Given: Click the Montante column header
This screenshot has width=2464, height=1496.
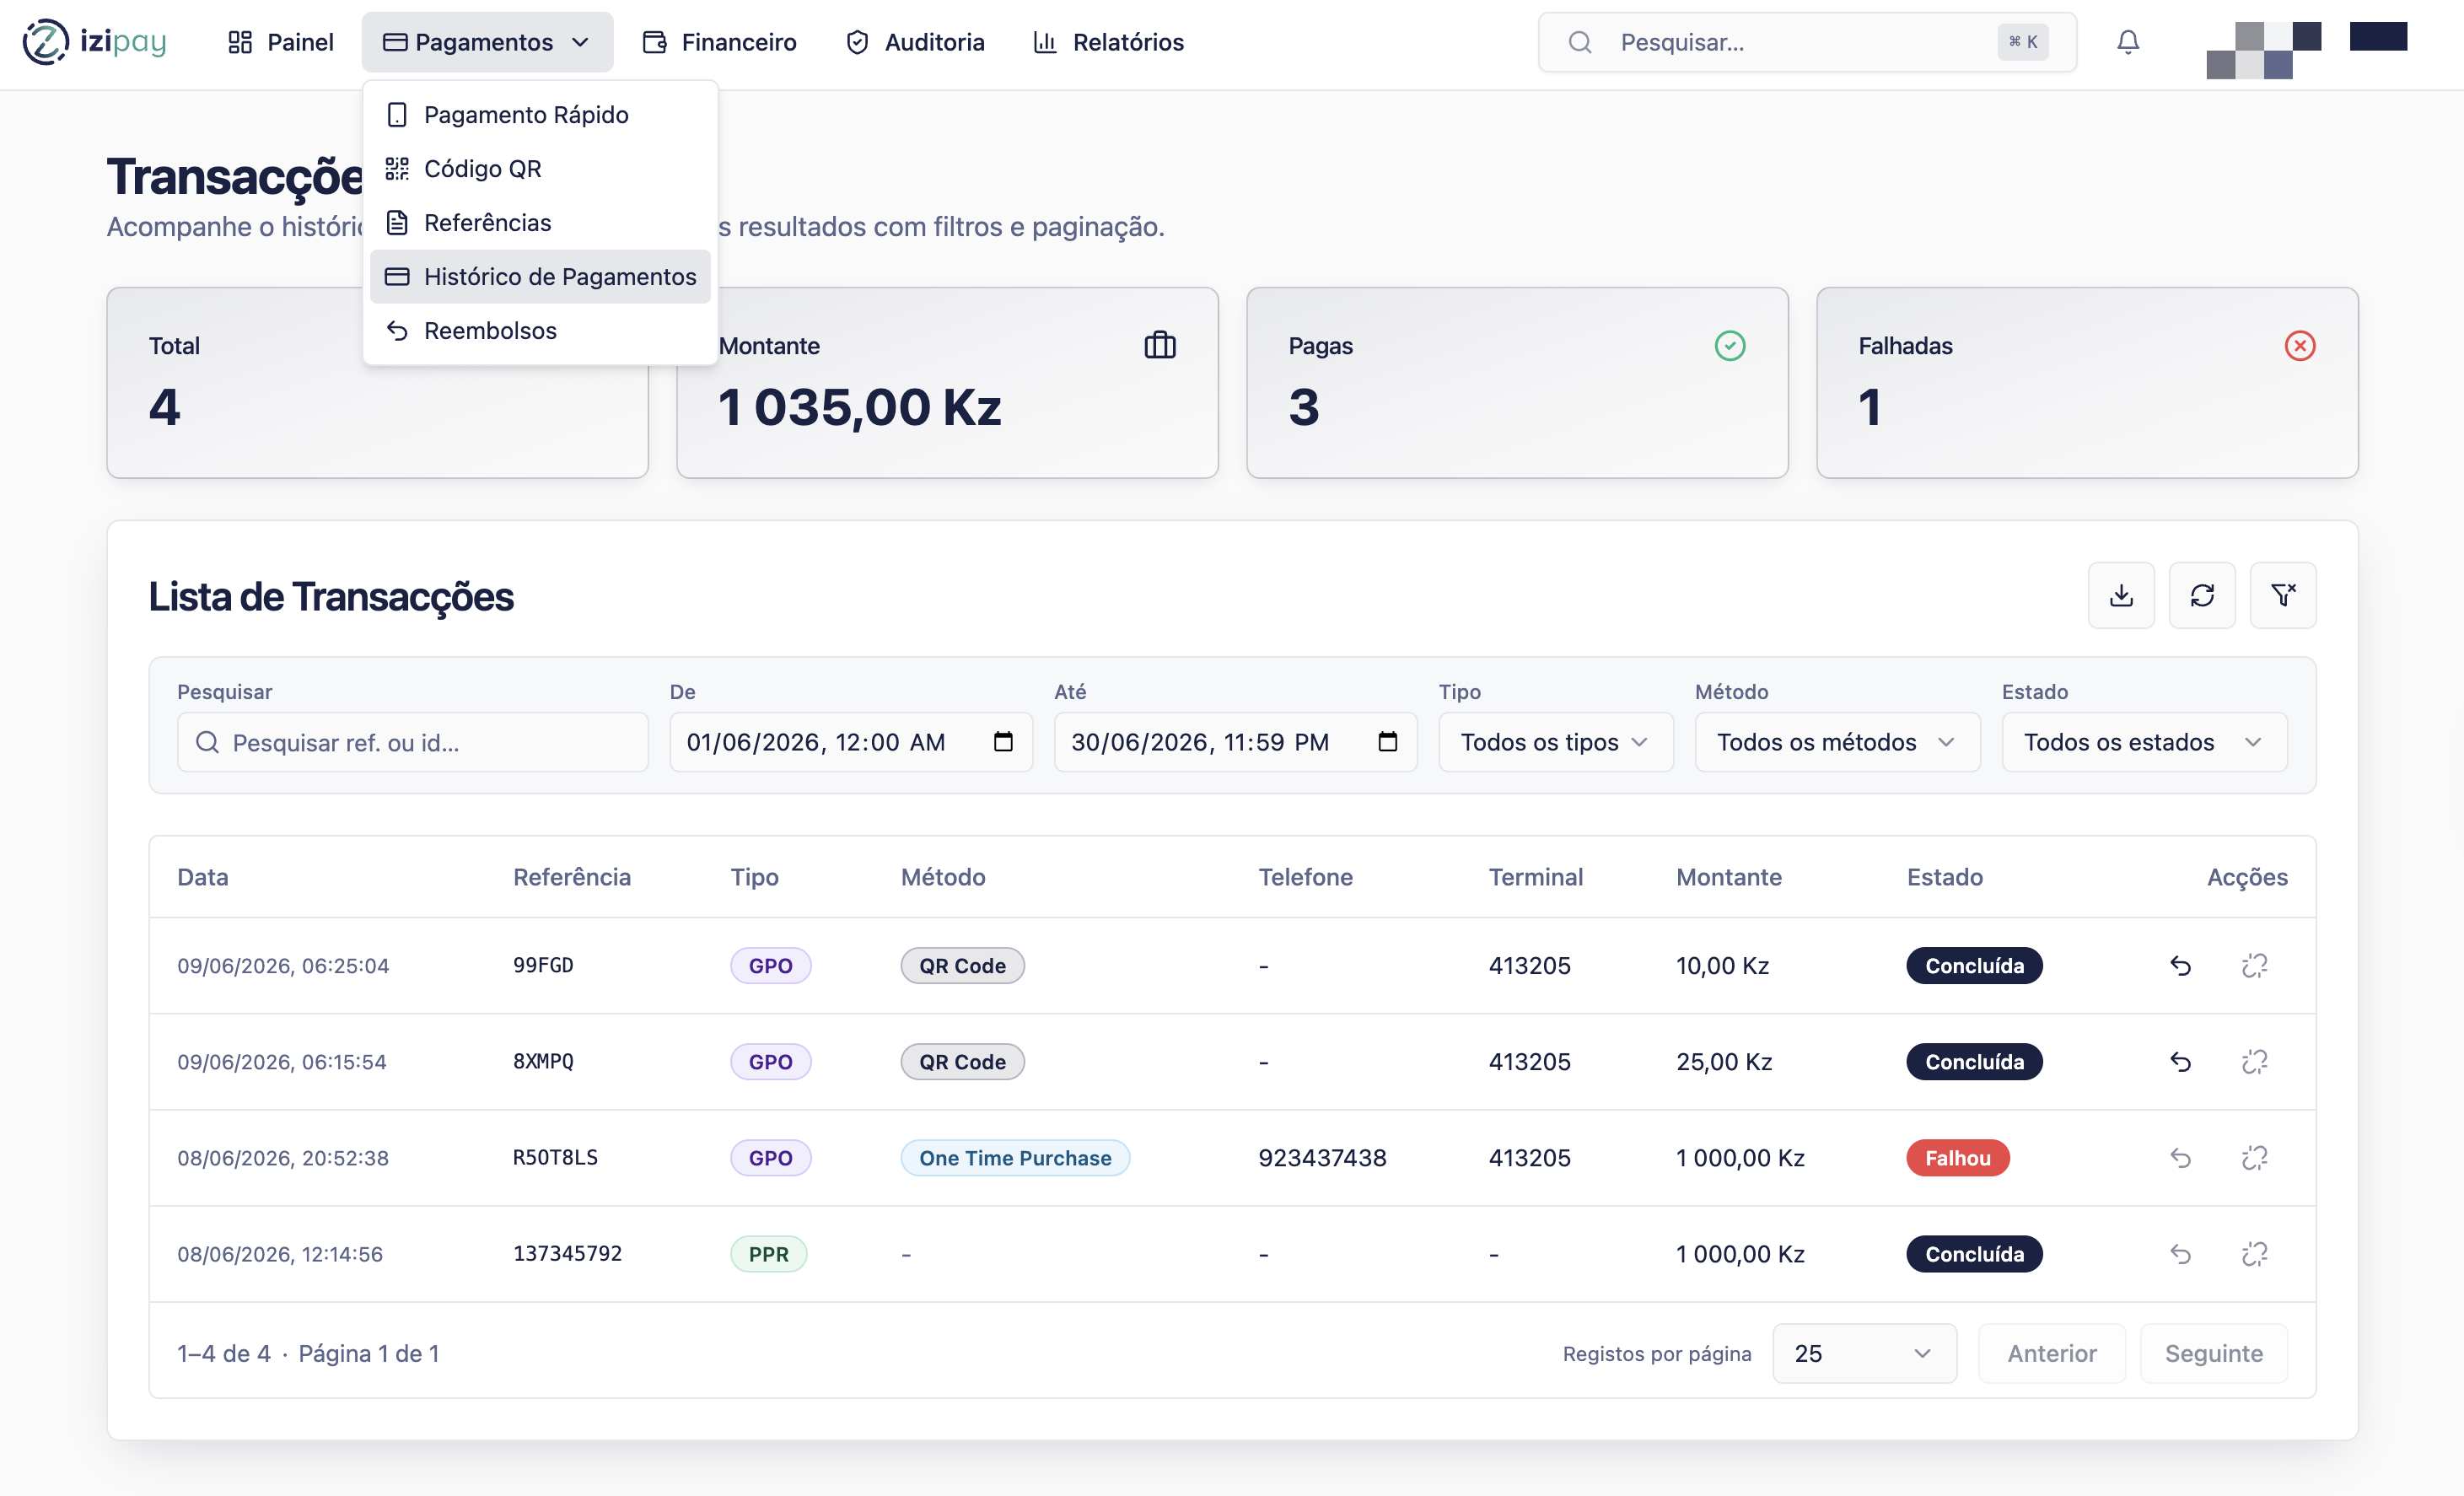Looking at the screenshot, I should (1729, 877).
